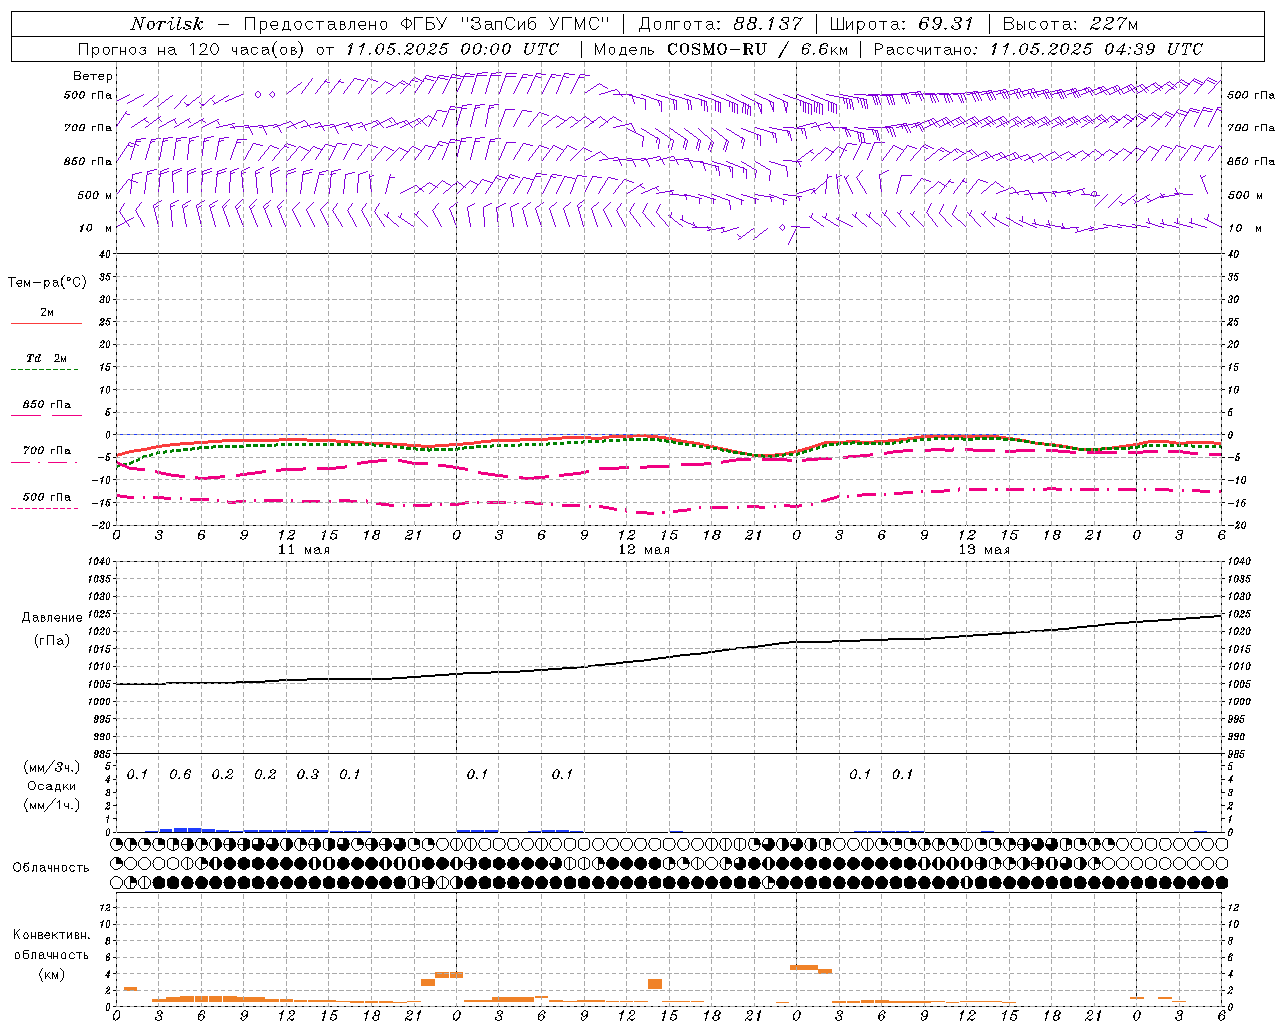Screen dimensions: 1280x1024
Task: Click the 'Конвективн.' convective cloud label
Action: (x=52, y=935)
